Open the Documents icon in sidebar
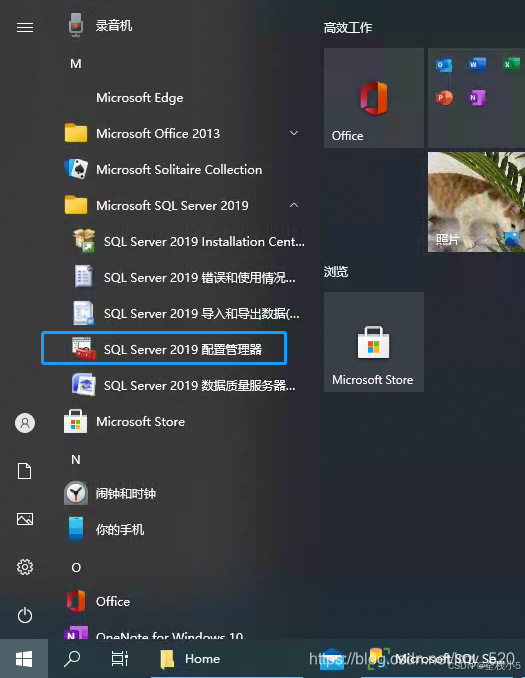 (x=25, y=471)
